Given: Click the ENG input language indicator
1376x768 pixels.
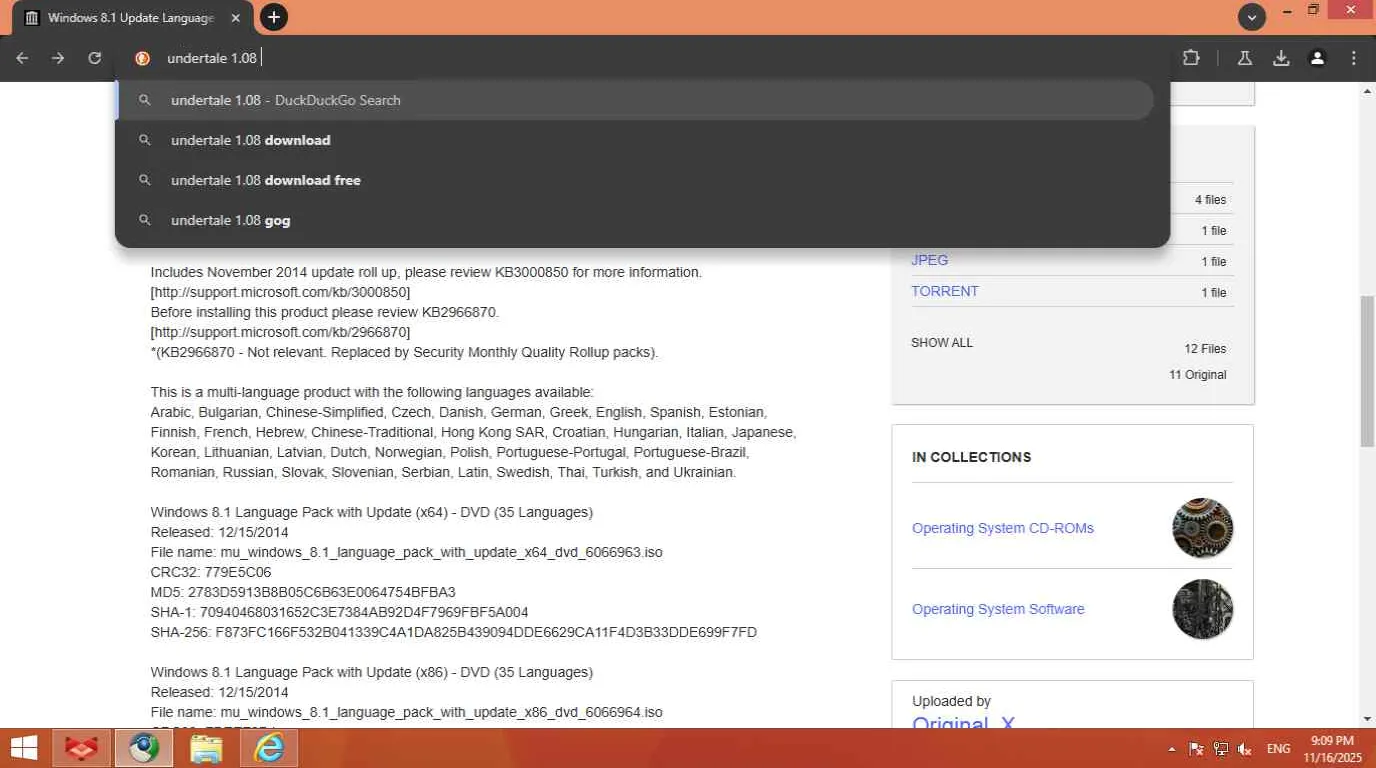Looking at the screenshot, I should pos(1278,748).
